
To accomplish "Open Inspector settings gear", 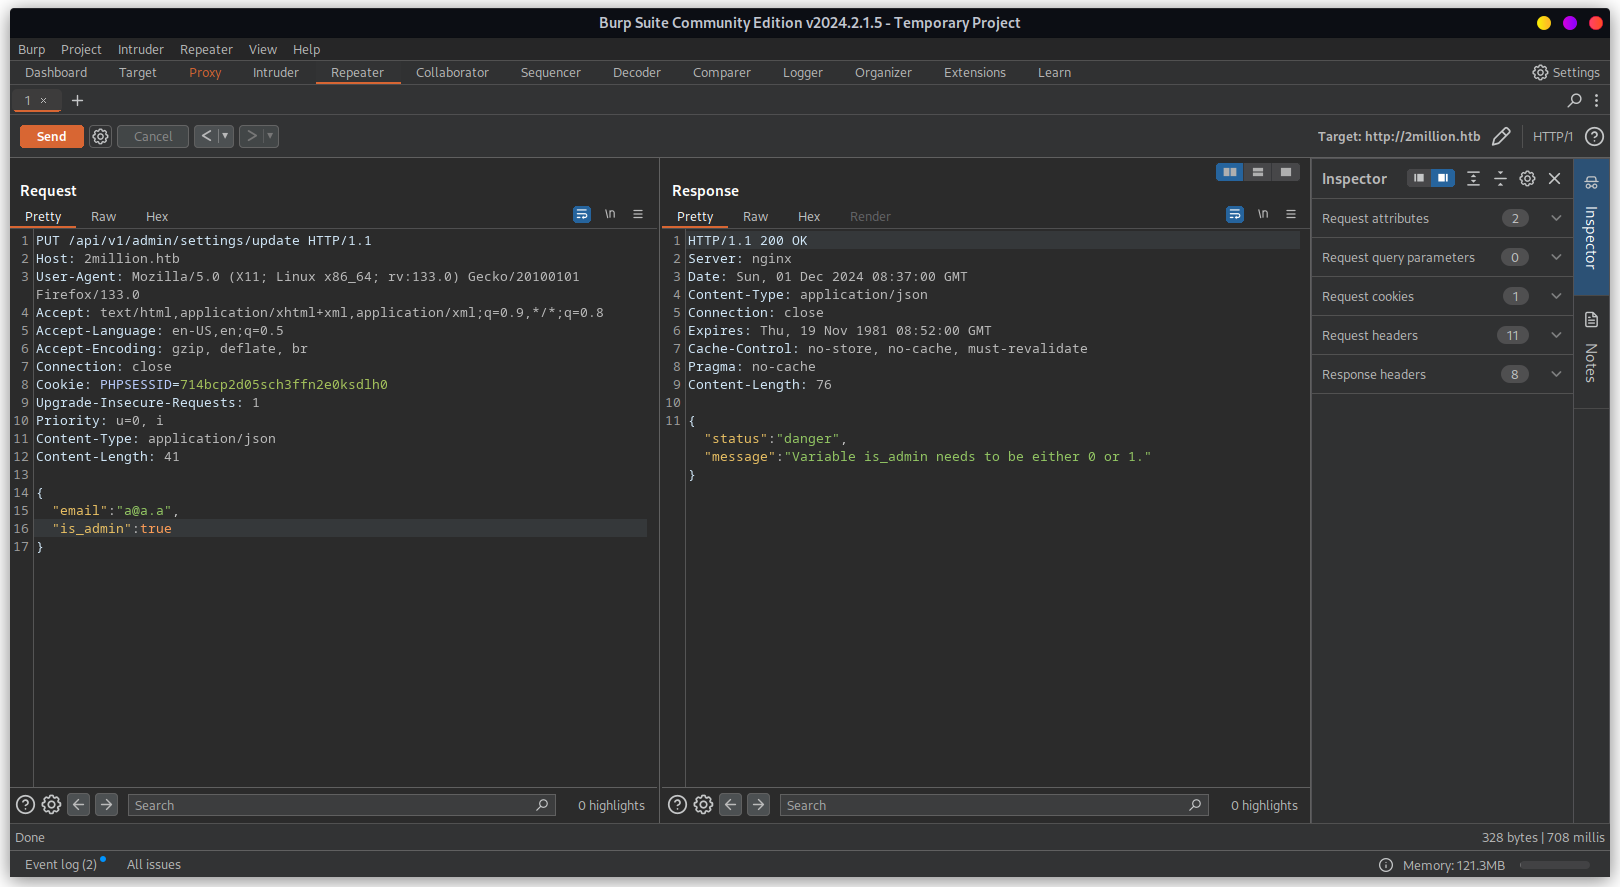I will pyautogui.click(x=1527, y=178).
